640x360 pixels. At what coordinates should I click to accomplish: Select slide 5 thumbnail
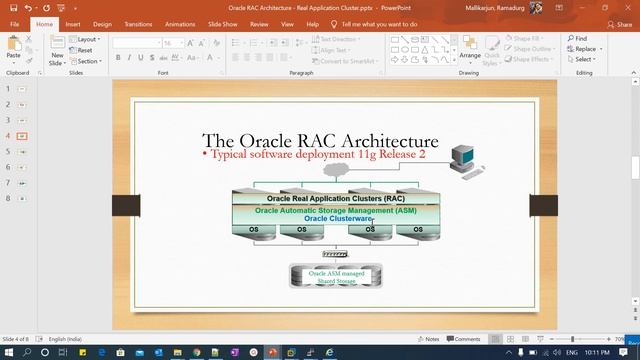(22, 152)
